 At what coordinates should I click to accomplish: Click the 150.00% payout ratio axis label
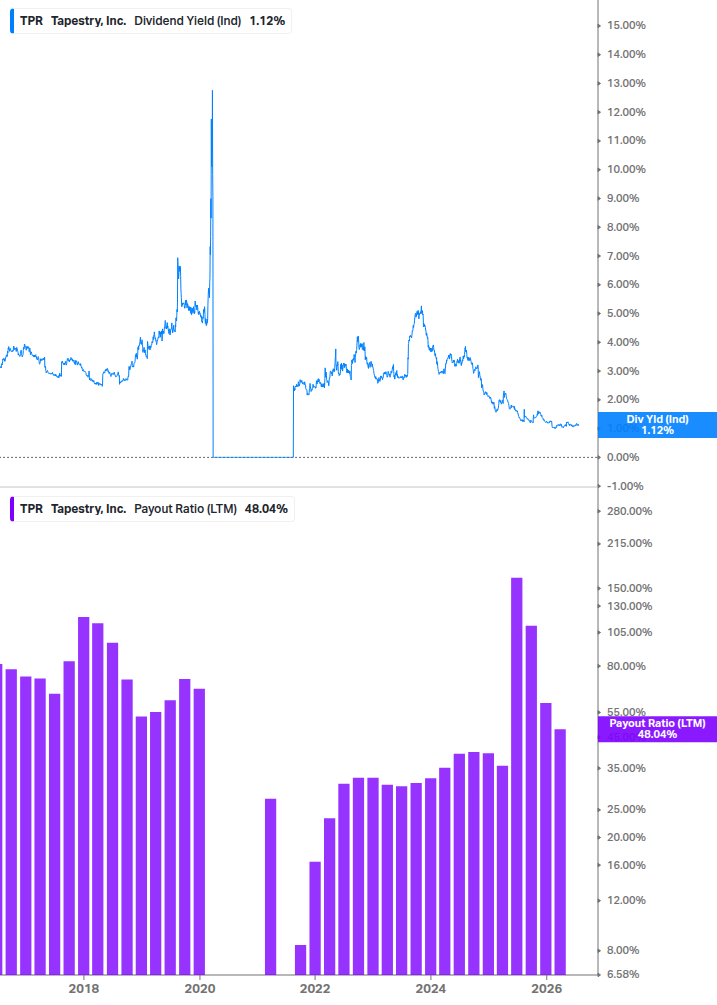pyautogui.click(x=629, y=588)
